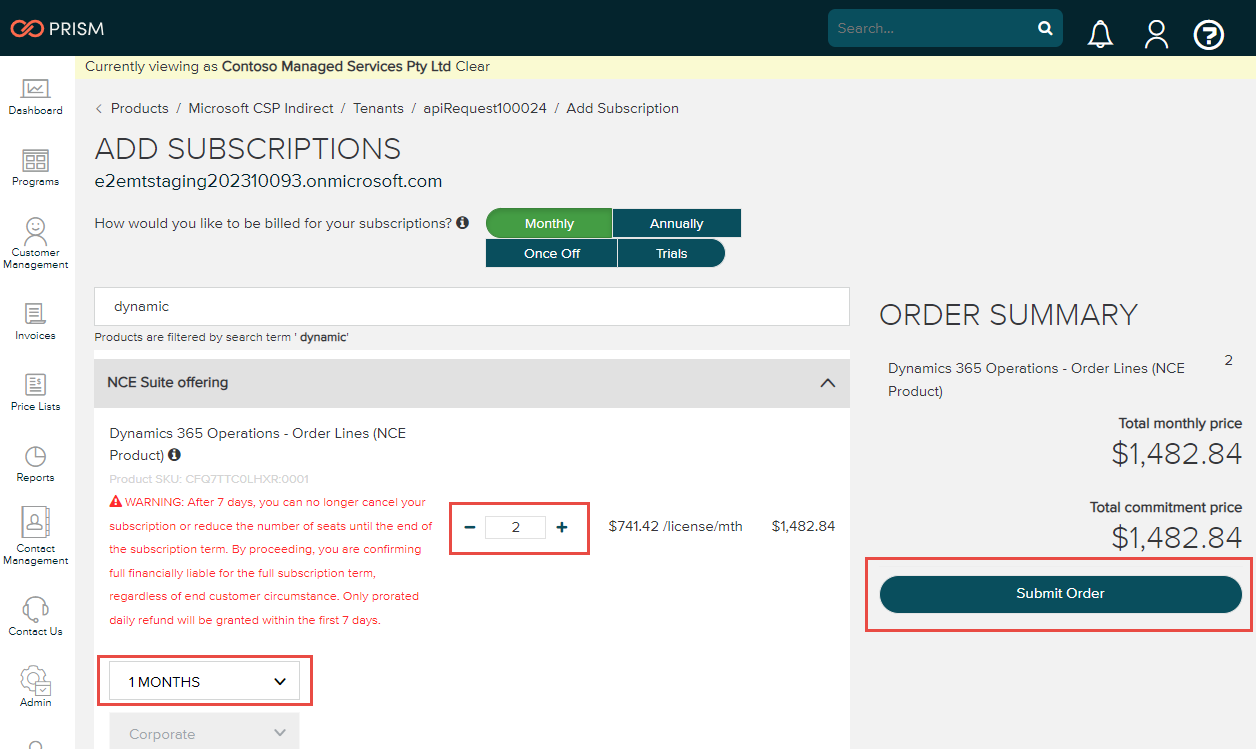
Task: Open the user profile icon
Action: [1156, 33]
